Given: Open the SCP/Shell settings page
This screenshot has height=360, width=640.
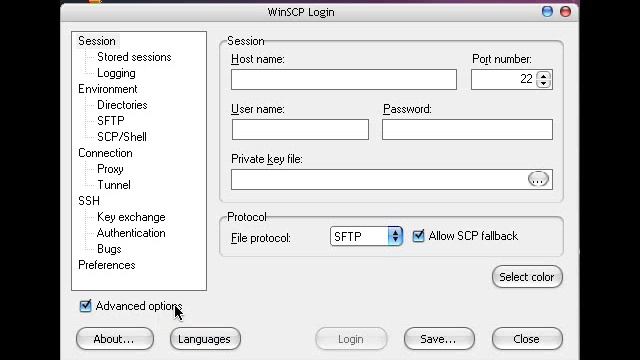Looking at the screenshot, I should click(122, 137).
